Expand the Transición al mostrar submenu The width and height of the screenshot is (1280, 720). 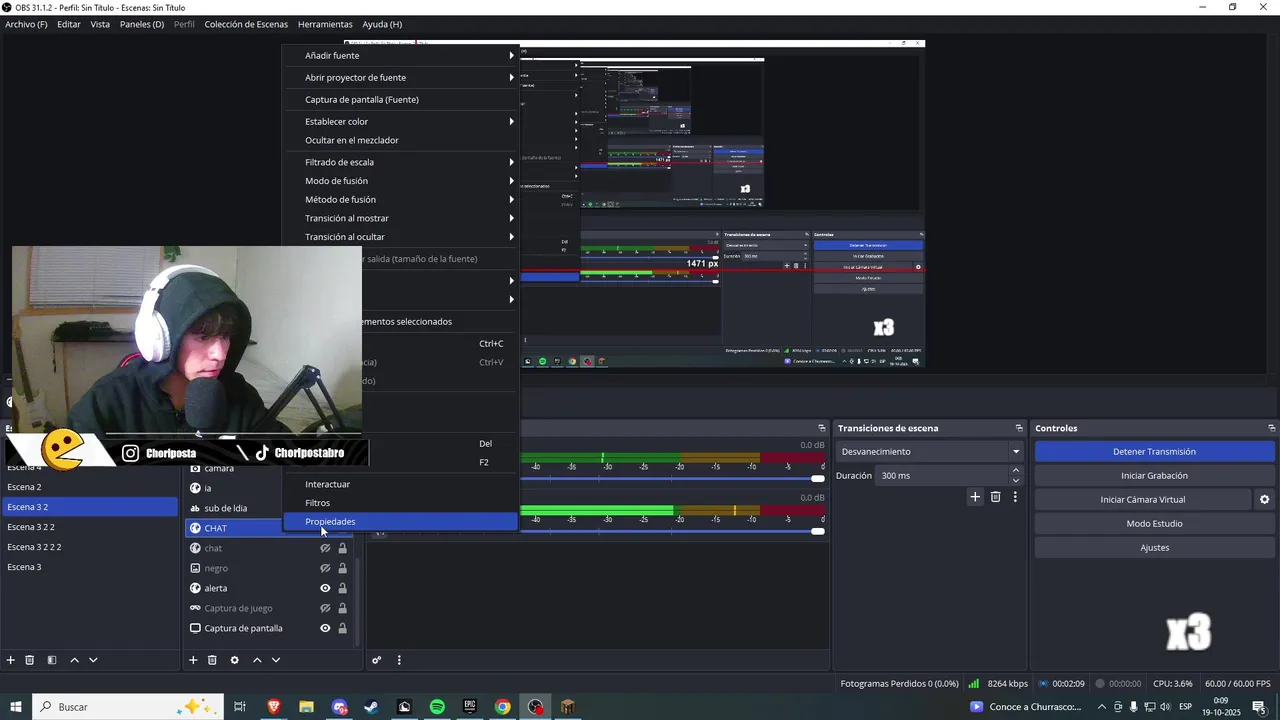click(x=400, y=218)
